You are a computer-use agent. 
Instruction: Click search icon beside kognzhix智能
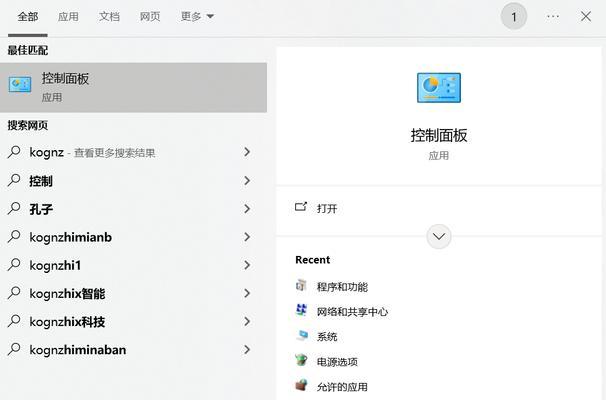click(14, 293)
